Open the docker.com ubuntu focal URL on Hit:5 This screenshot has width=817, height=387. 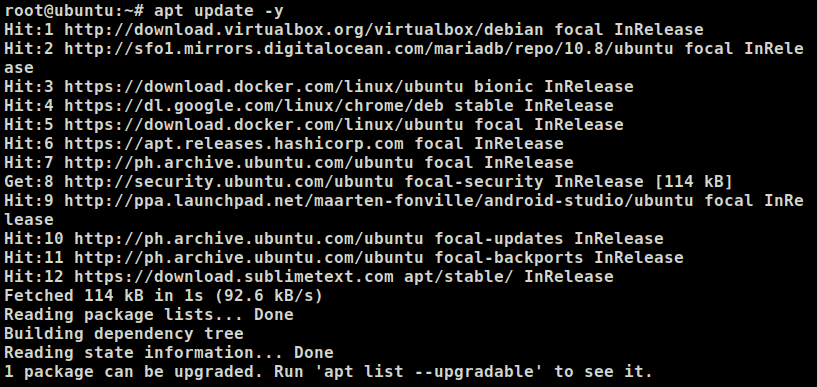pos(264,124)
